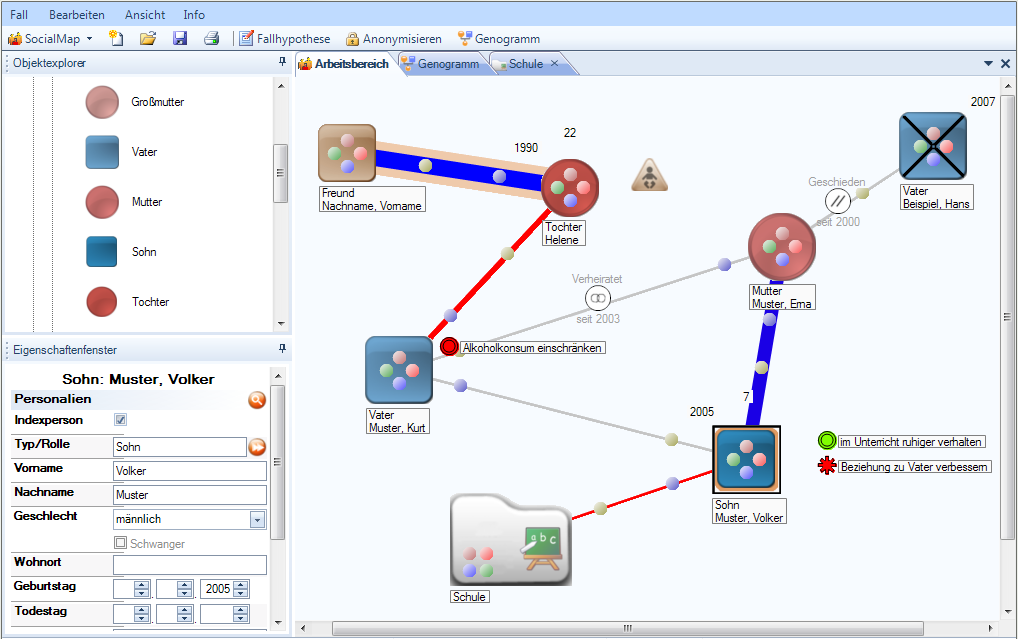This screenshot has width=1018, height=639.
Task: Click the Geschieden divorce symbol
Action: pyautogui.click(x=838, y=201)
